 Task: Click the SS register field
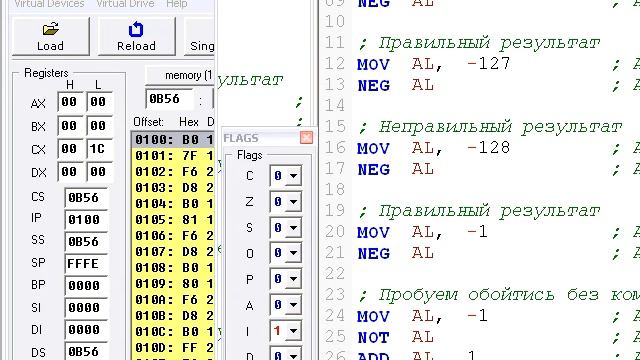pyautogui.click(x=86, y=242)
